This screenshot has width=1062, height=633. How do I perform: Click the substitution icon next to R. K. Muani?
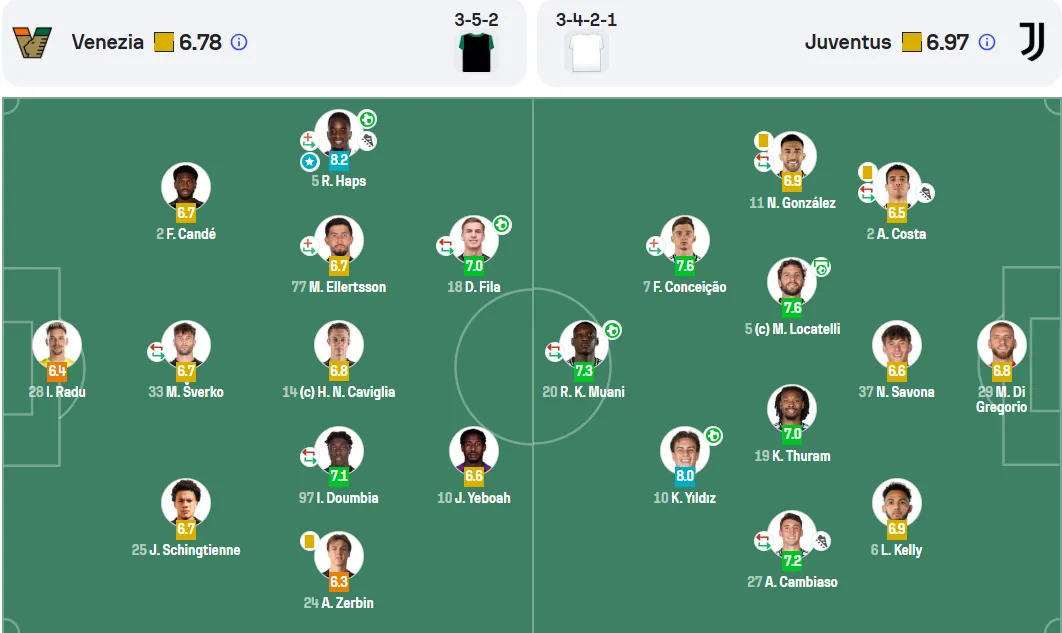click(554, 351)
